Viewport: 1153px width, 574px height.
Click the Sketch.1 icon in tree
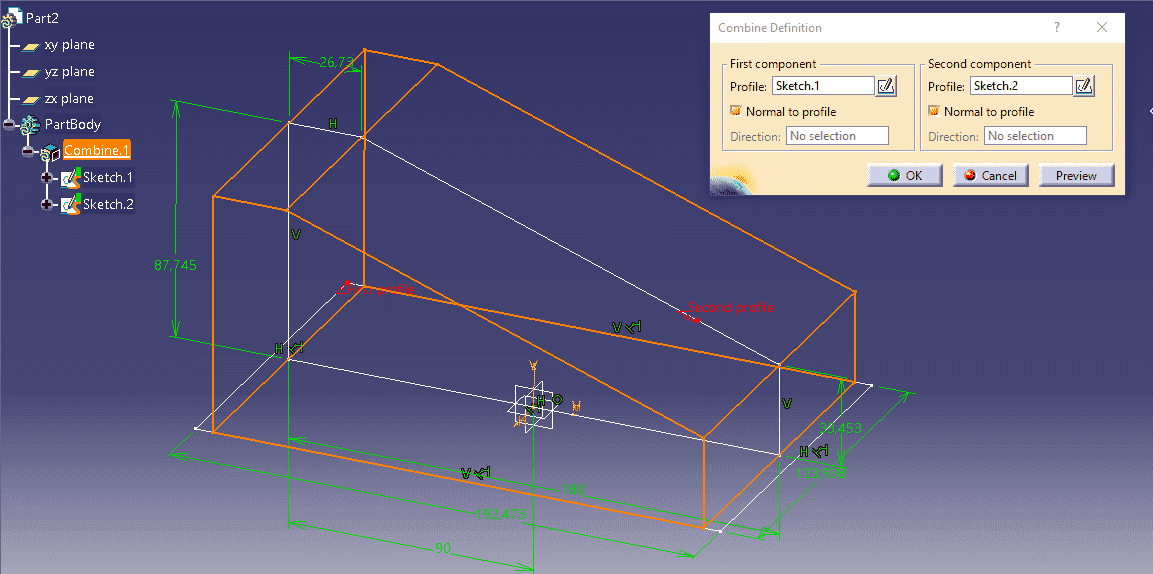click(x=71, y=178)
